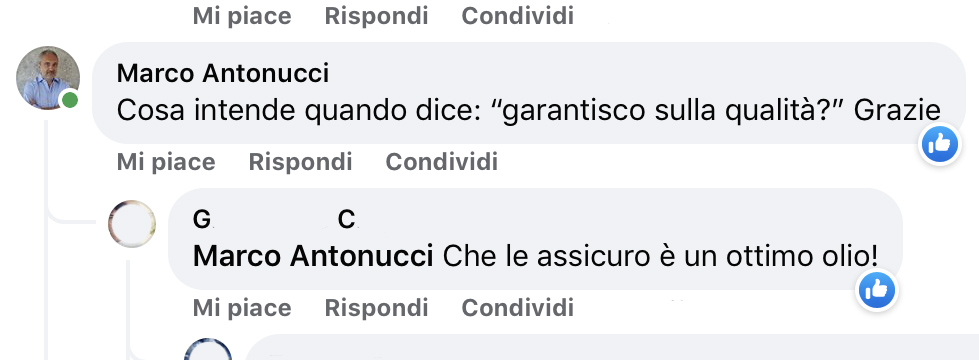Screen dimensions: 979x360
Task: Click Rispondi under the 'ottimo olio' reply
Action: (x=376, y=308)
